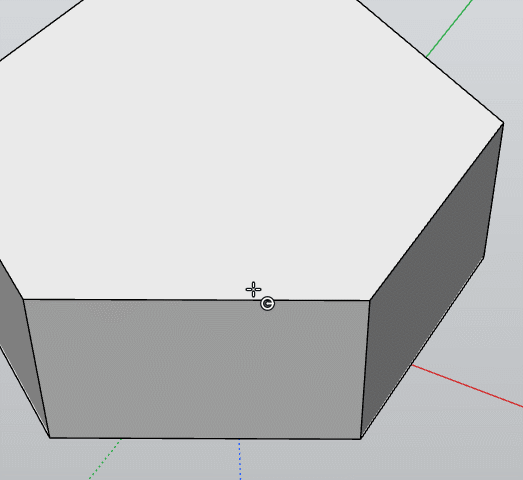Click the bottom-left corner vertex of front face
The image size is (523, 480).
[50, 438]
